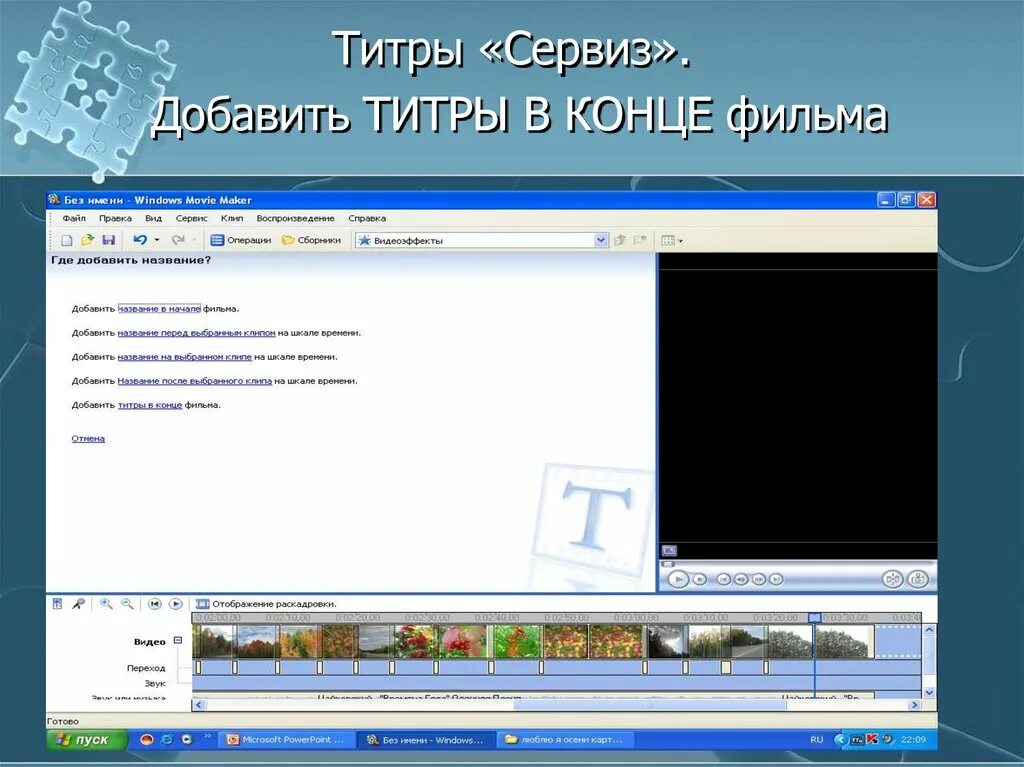Viewport: 1024px width, 767px height.
Task: Open the Вид menu
Action: click(x=153, y=218)
